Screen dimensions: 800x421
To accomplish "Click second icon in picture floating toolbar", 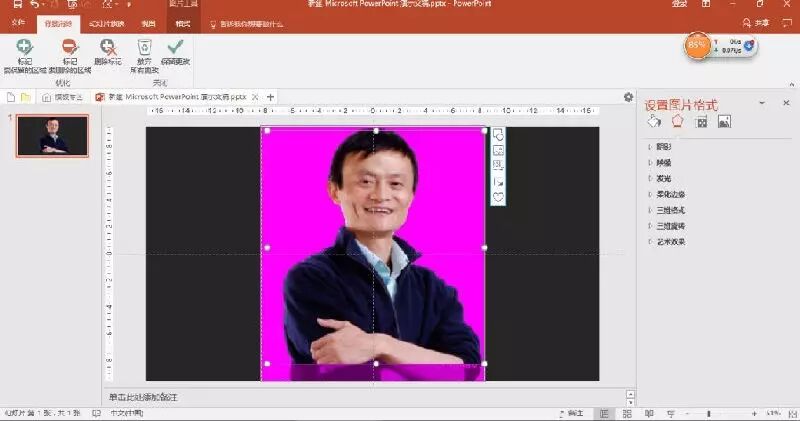I will coord(498,151).
